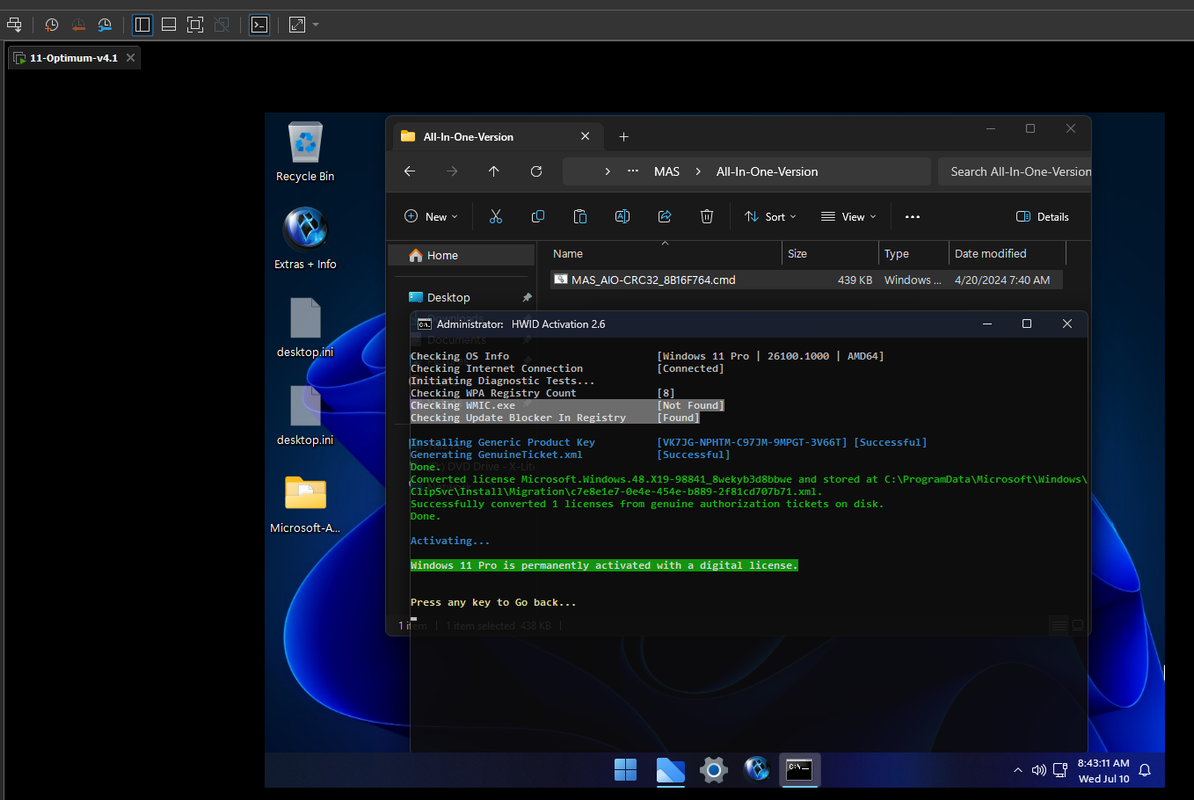Viewport: 1194px width, 800px height.
Task: Click the Rename icon in Explorer toolbar
Action: coord(622,216)
